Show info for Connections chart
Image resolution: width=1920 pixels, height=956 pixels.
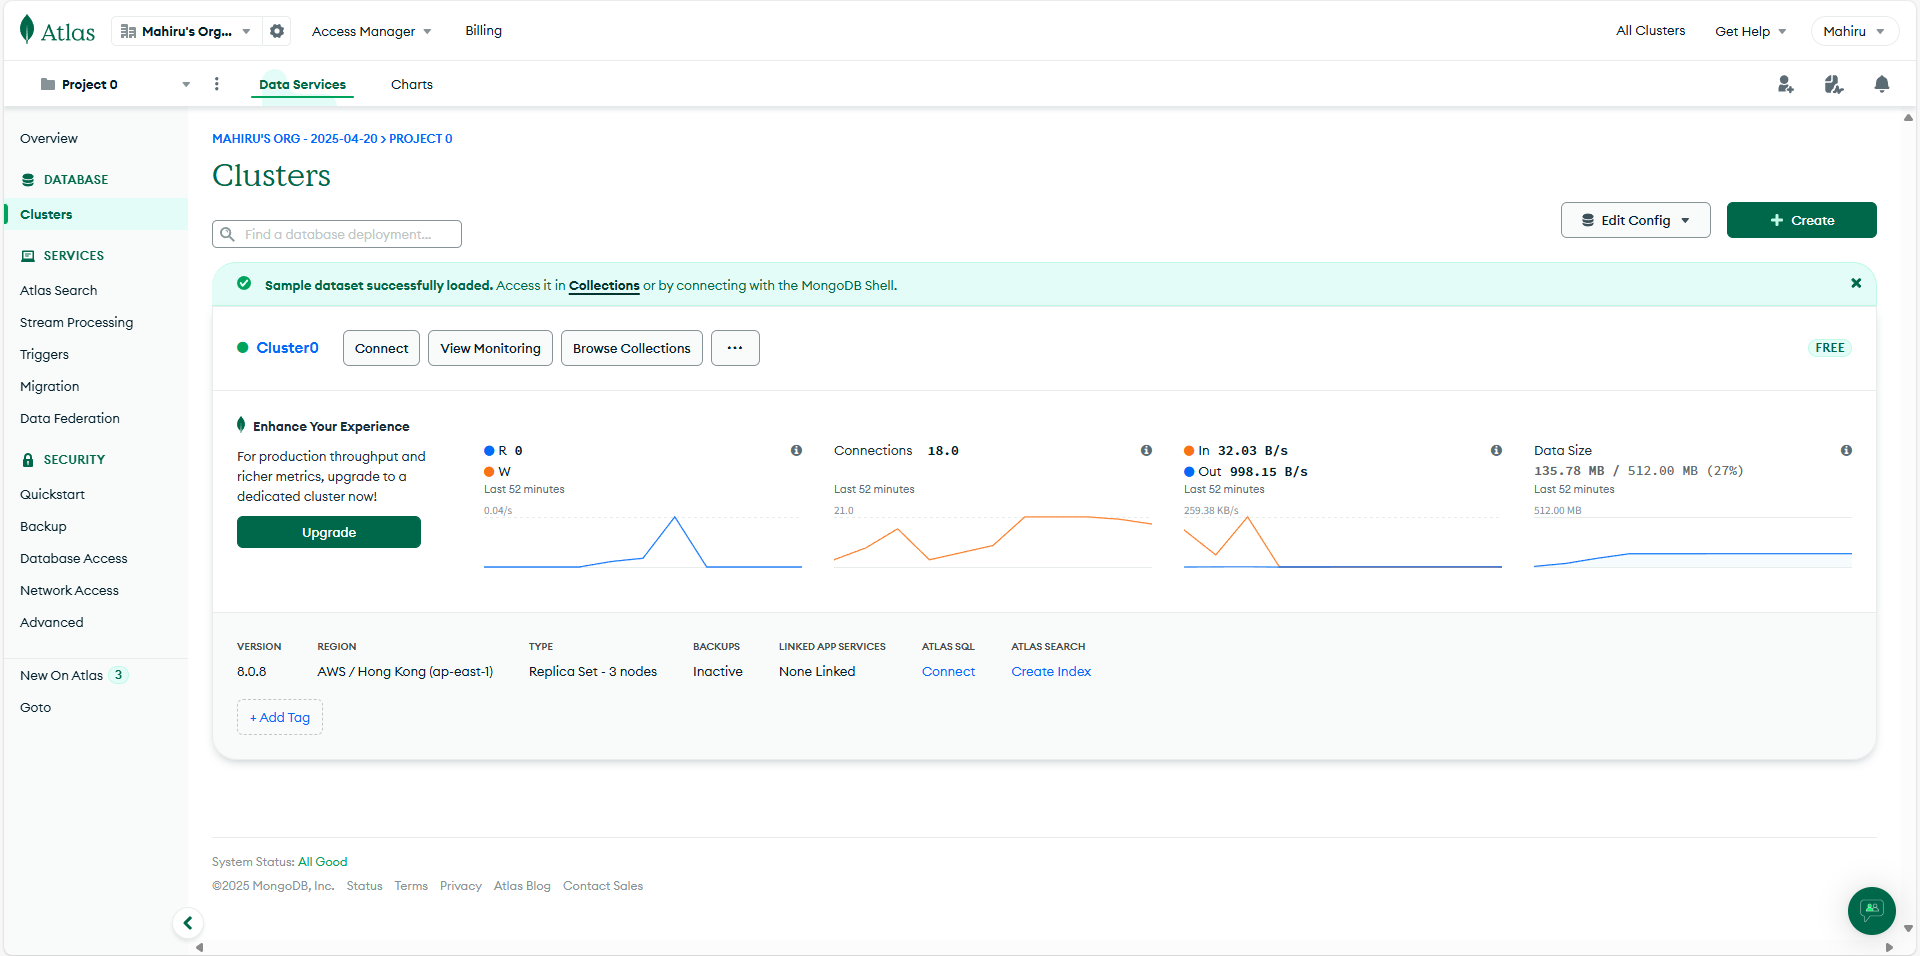(1146, 450)
